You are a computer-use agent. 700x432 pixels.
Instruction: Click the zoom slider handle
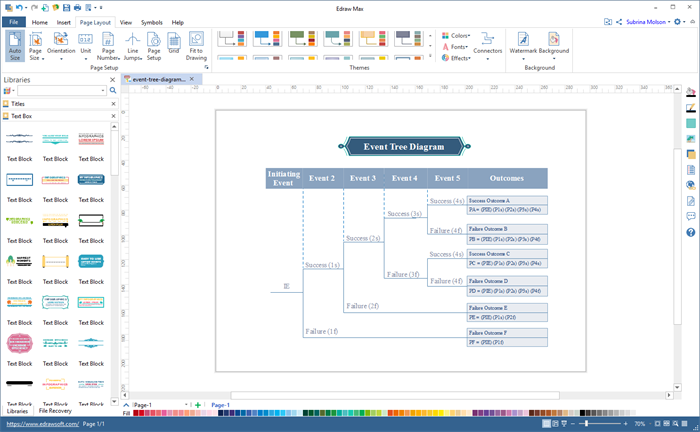[586, 424]
